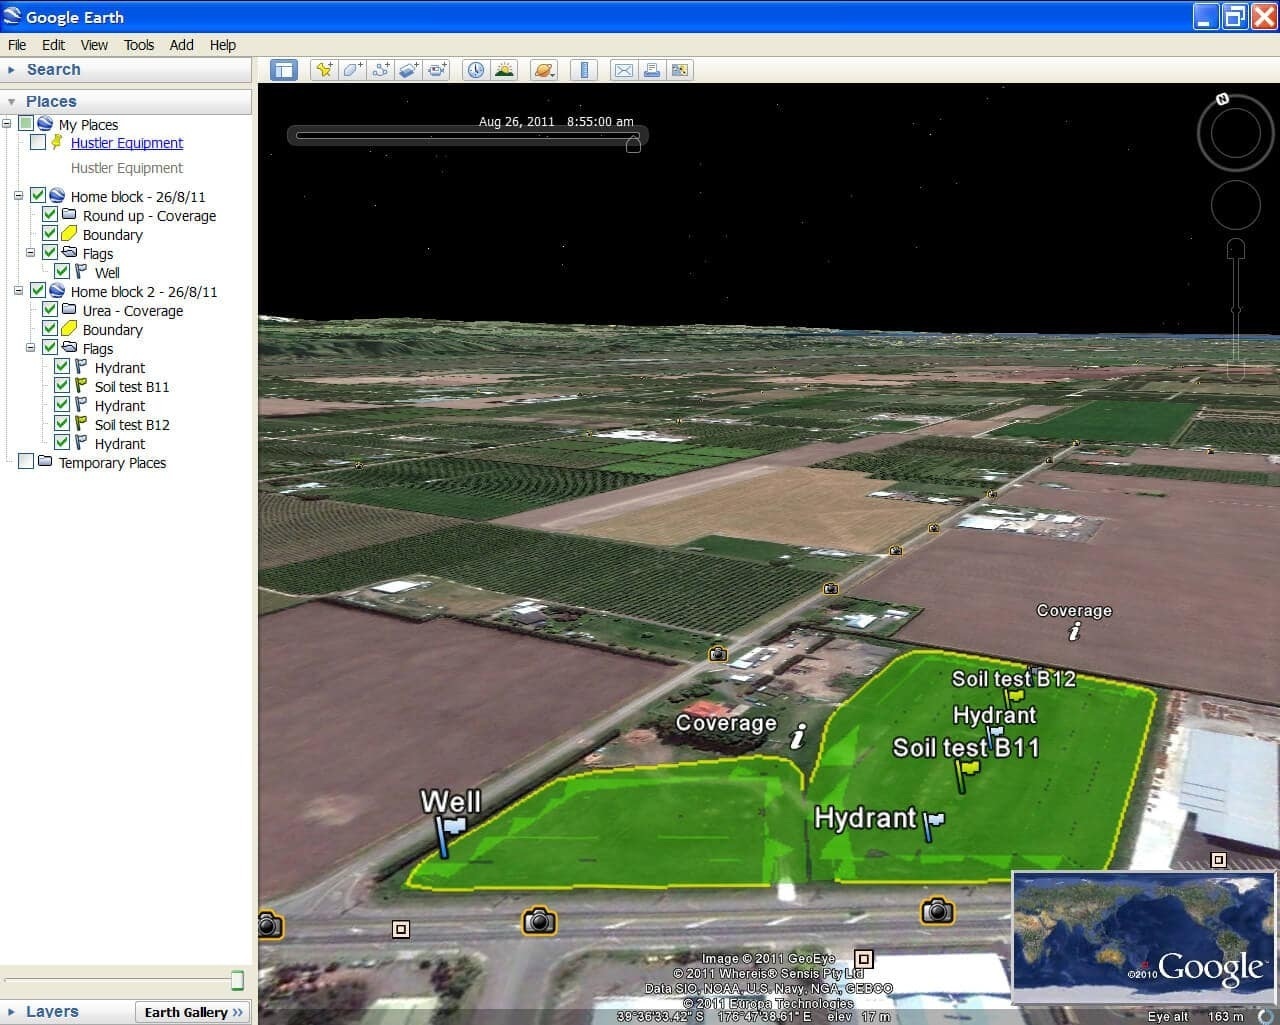Click the Add Image Overlay tool
The image size is (1280, 1025).
click(408, 70)
